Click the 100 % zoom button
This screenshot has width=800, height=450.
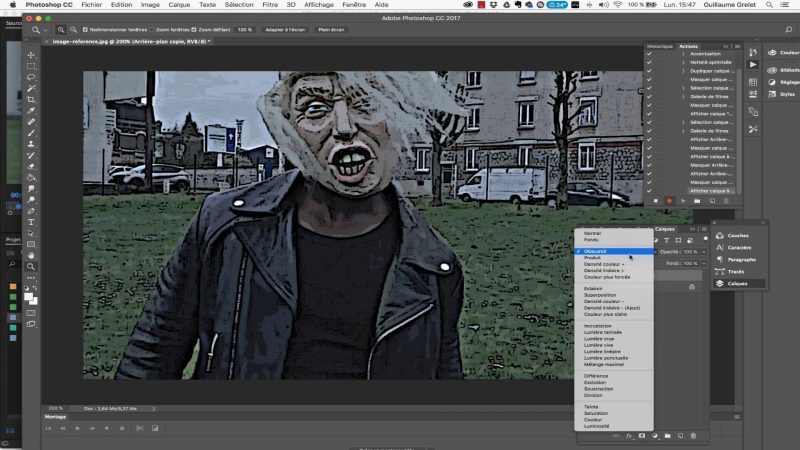(x=244, y=30)
